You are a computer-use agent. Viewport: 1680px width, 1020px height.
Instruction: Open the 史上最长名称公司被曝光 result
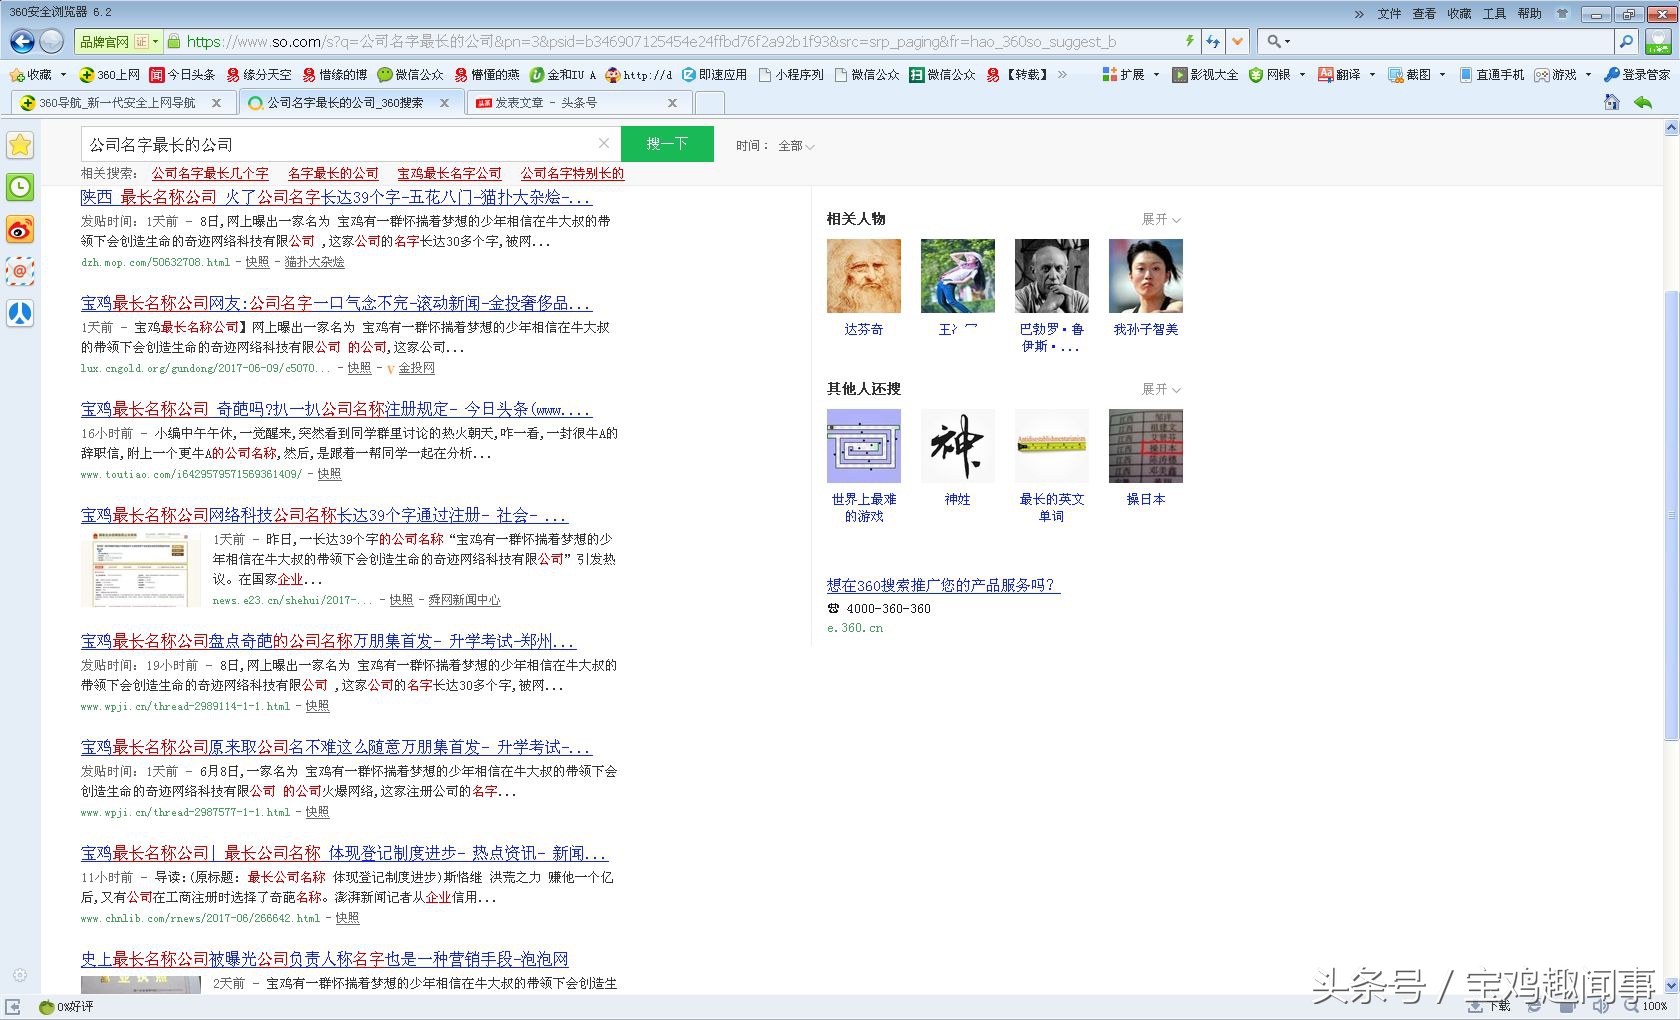[325, 959]
